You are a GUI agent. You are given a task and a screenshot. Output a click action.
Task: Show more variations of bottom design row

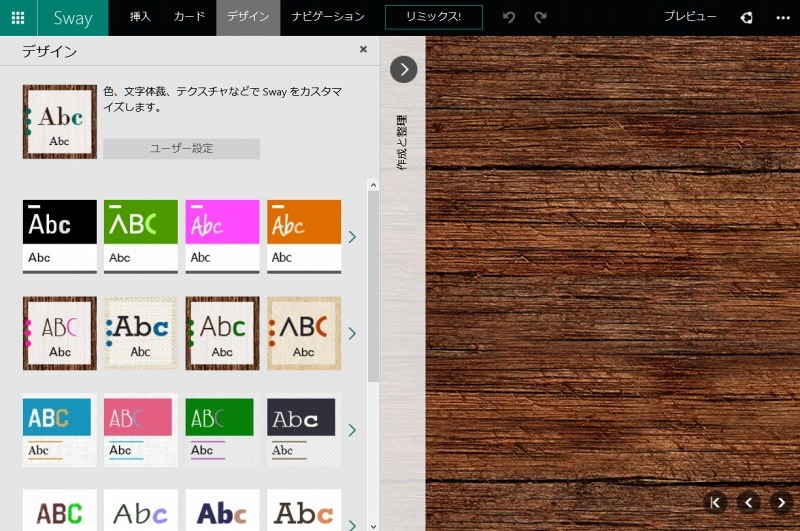coord(352,524)
